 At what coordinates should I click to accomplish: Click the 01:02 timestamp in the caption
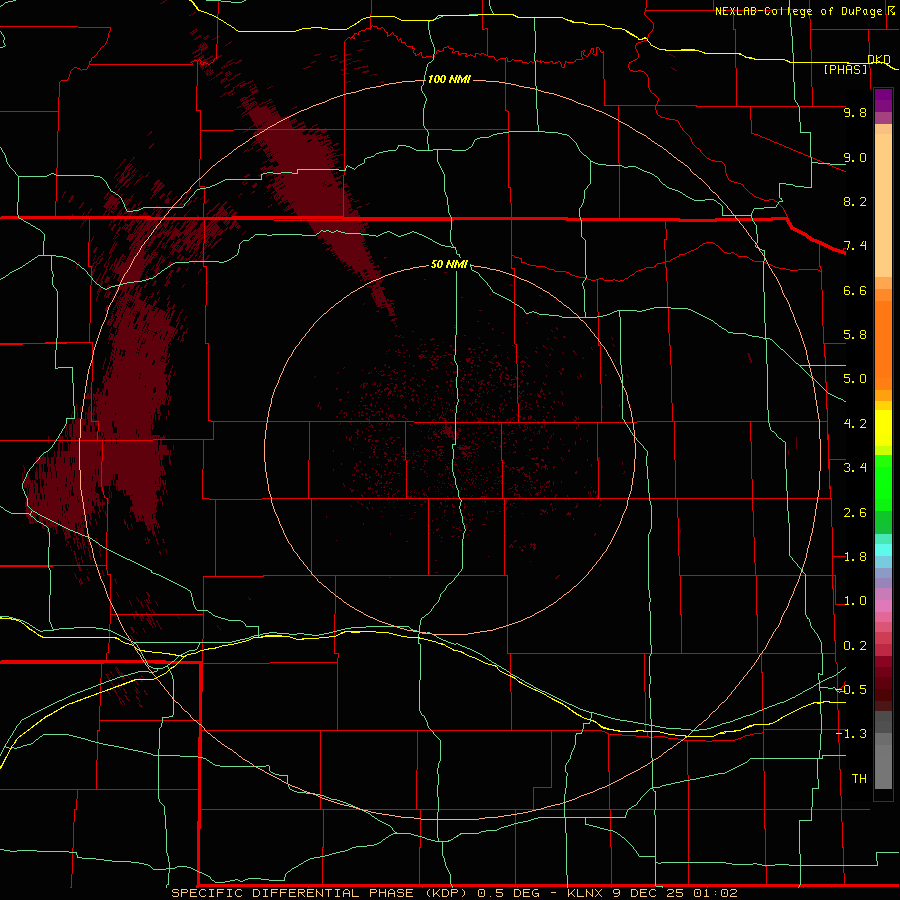(x=715, y=893)
